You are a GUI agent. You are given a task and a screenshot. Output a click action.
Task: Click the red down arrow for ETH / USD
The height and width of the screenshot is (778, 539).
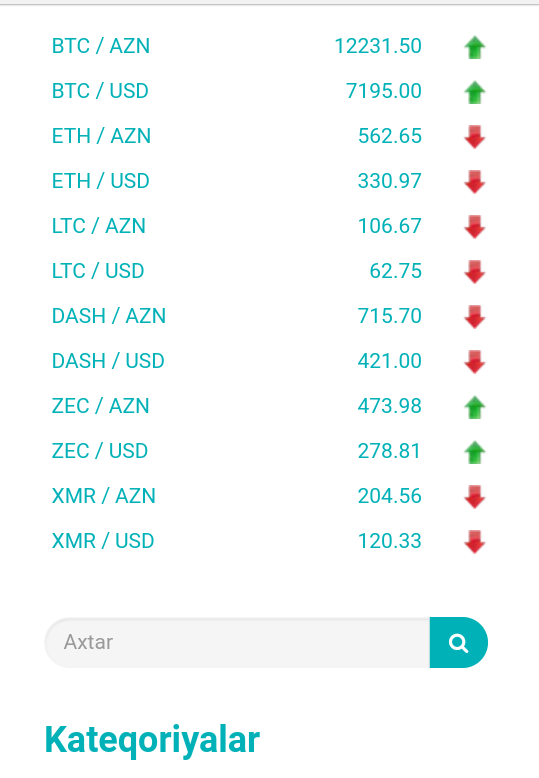474,182
